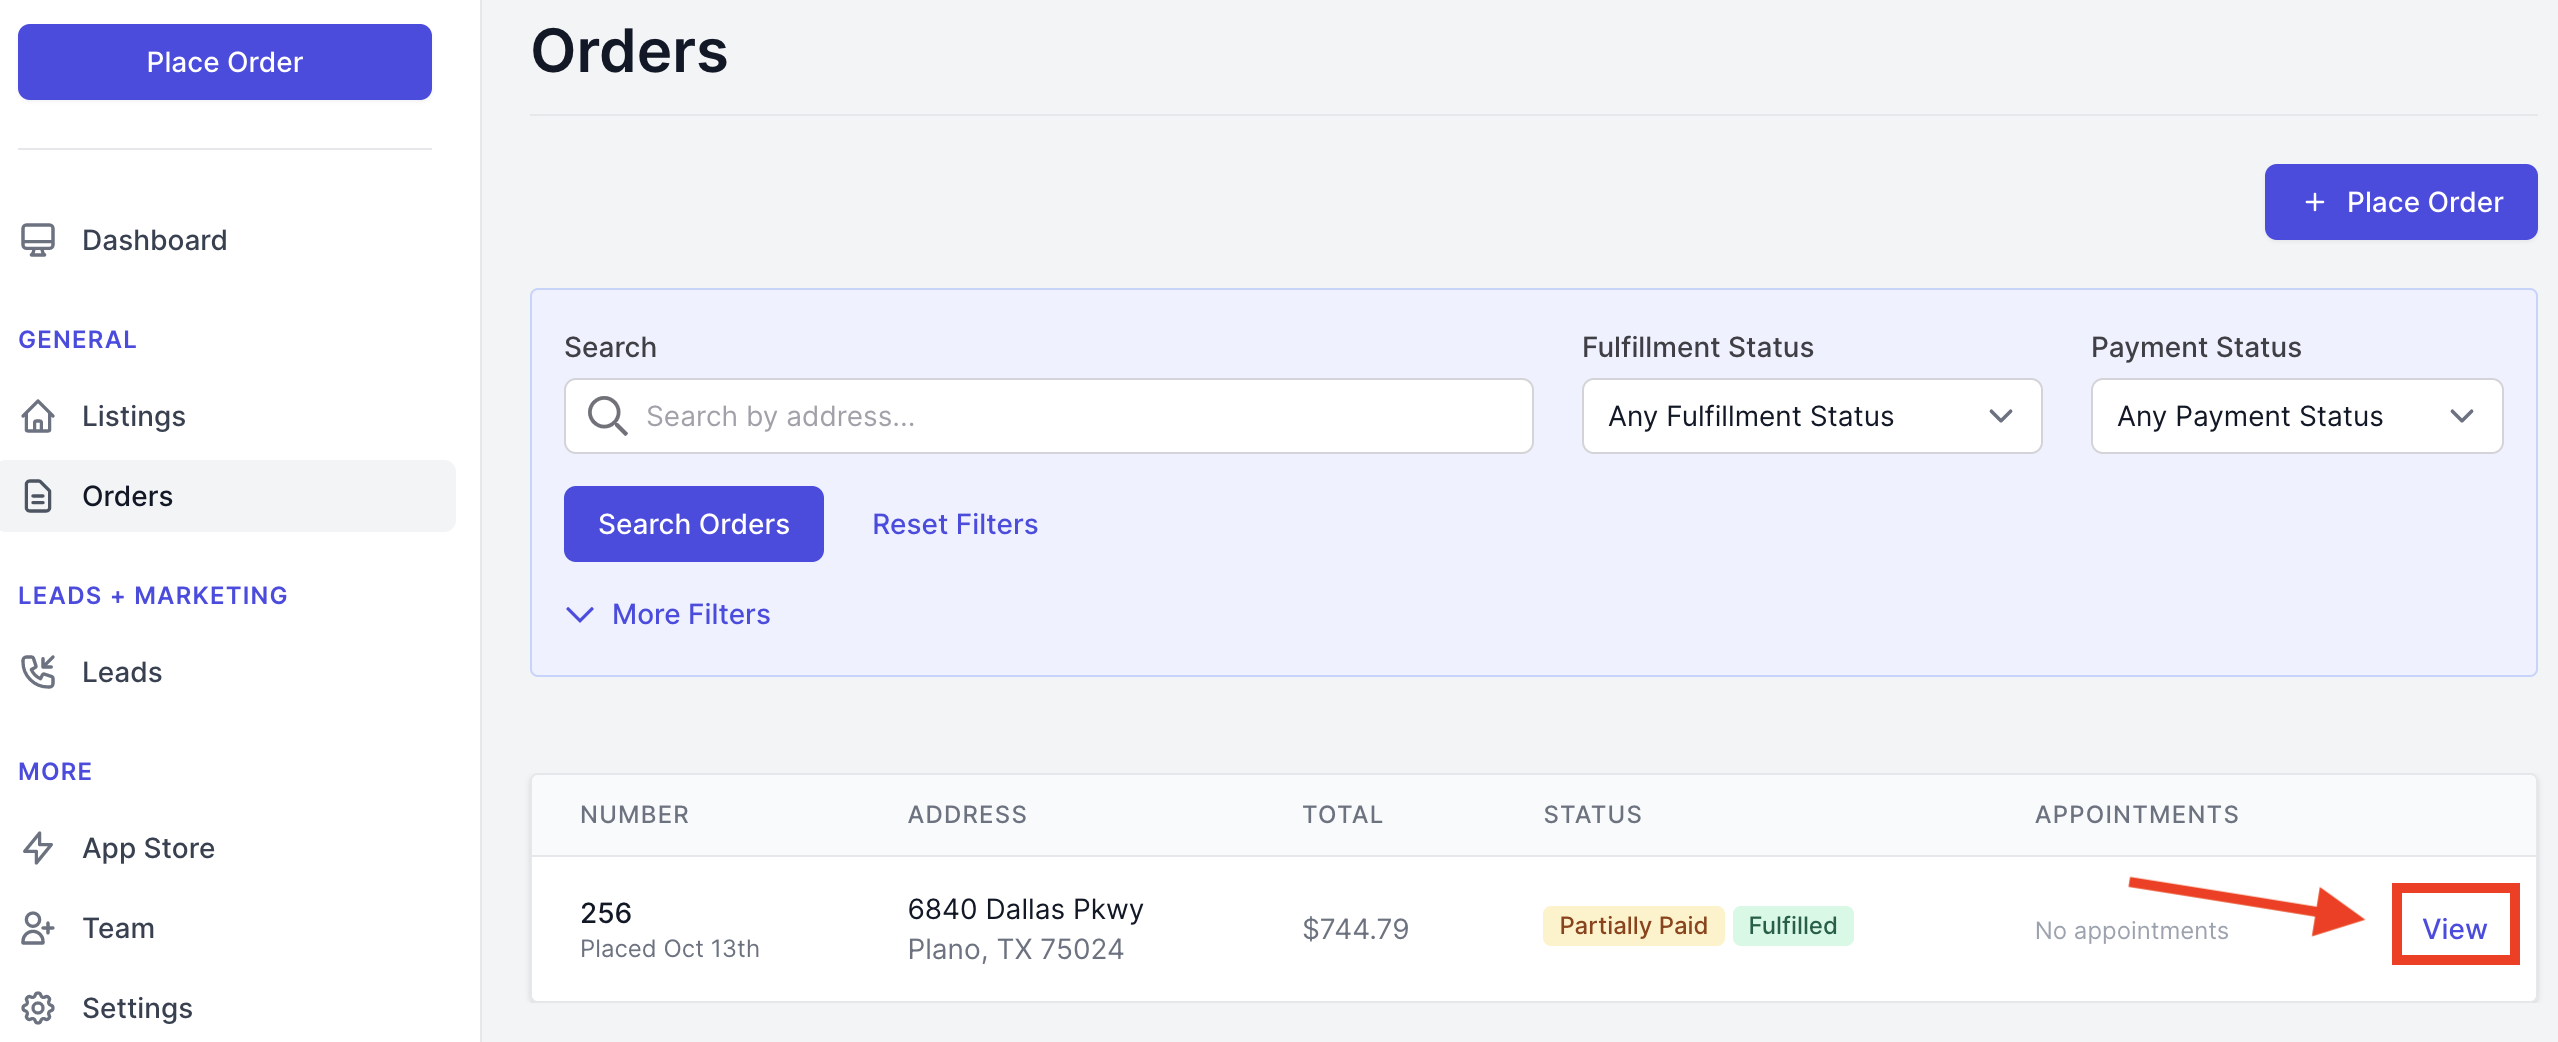Click the total $744.79
This screenshot has width=2558, height=1042.
(1355, 929)
